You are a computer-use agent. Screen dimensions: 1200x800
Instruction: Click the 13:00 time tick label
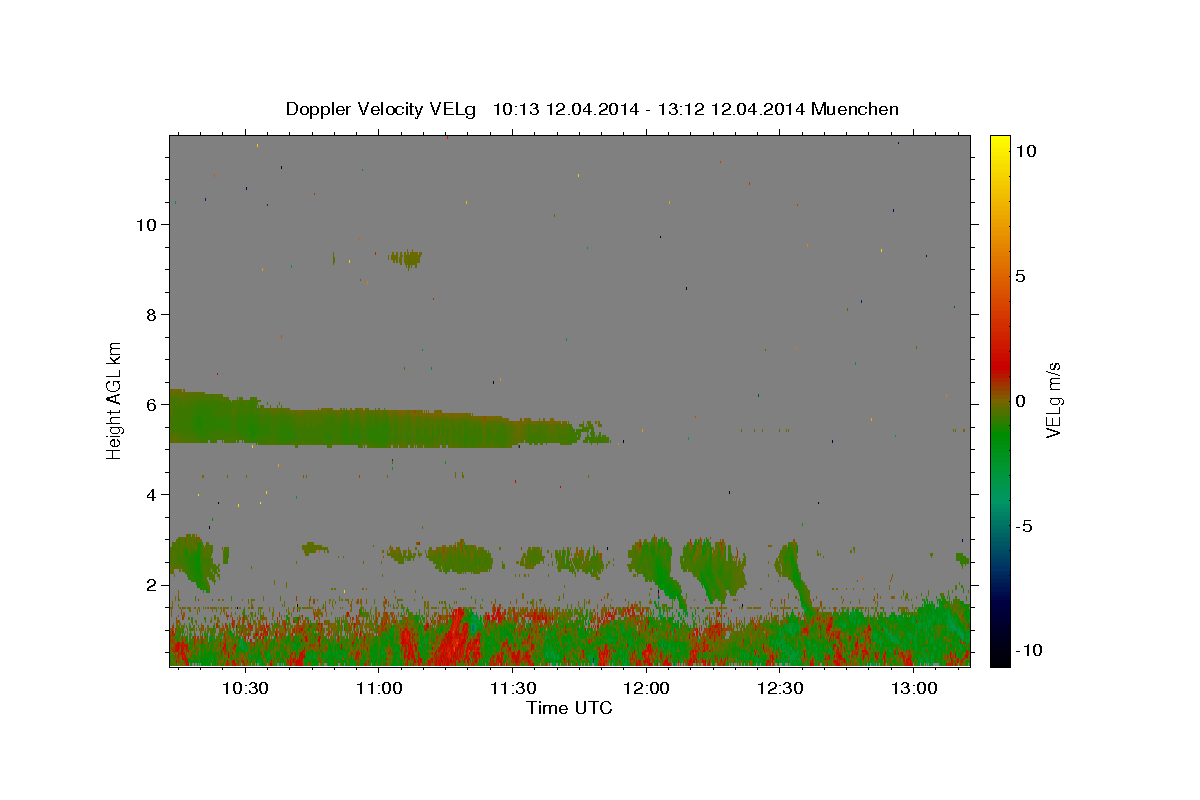point(914,689)
